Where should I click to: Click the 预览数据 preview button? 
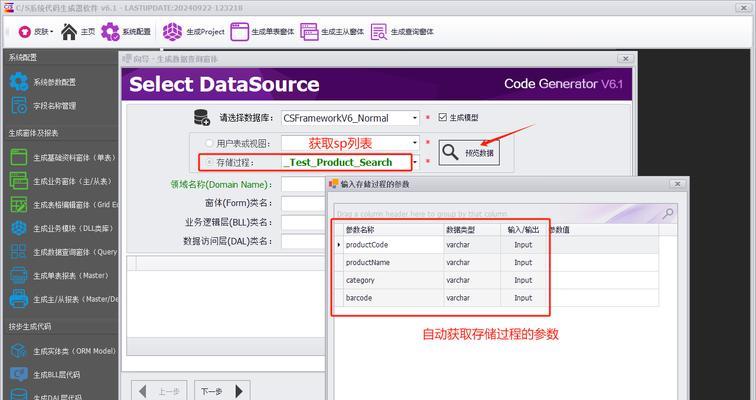(x=469, y=153)
